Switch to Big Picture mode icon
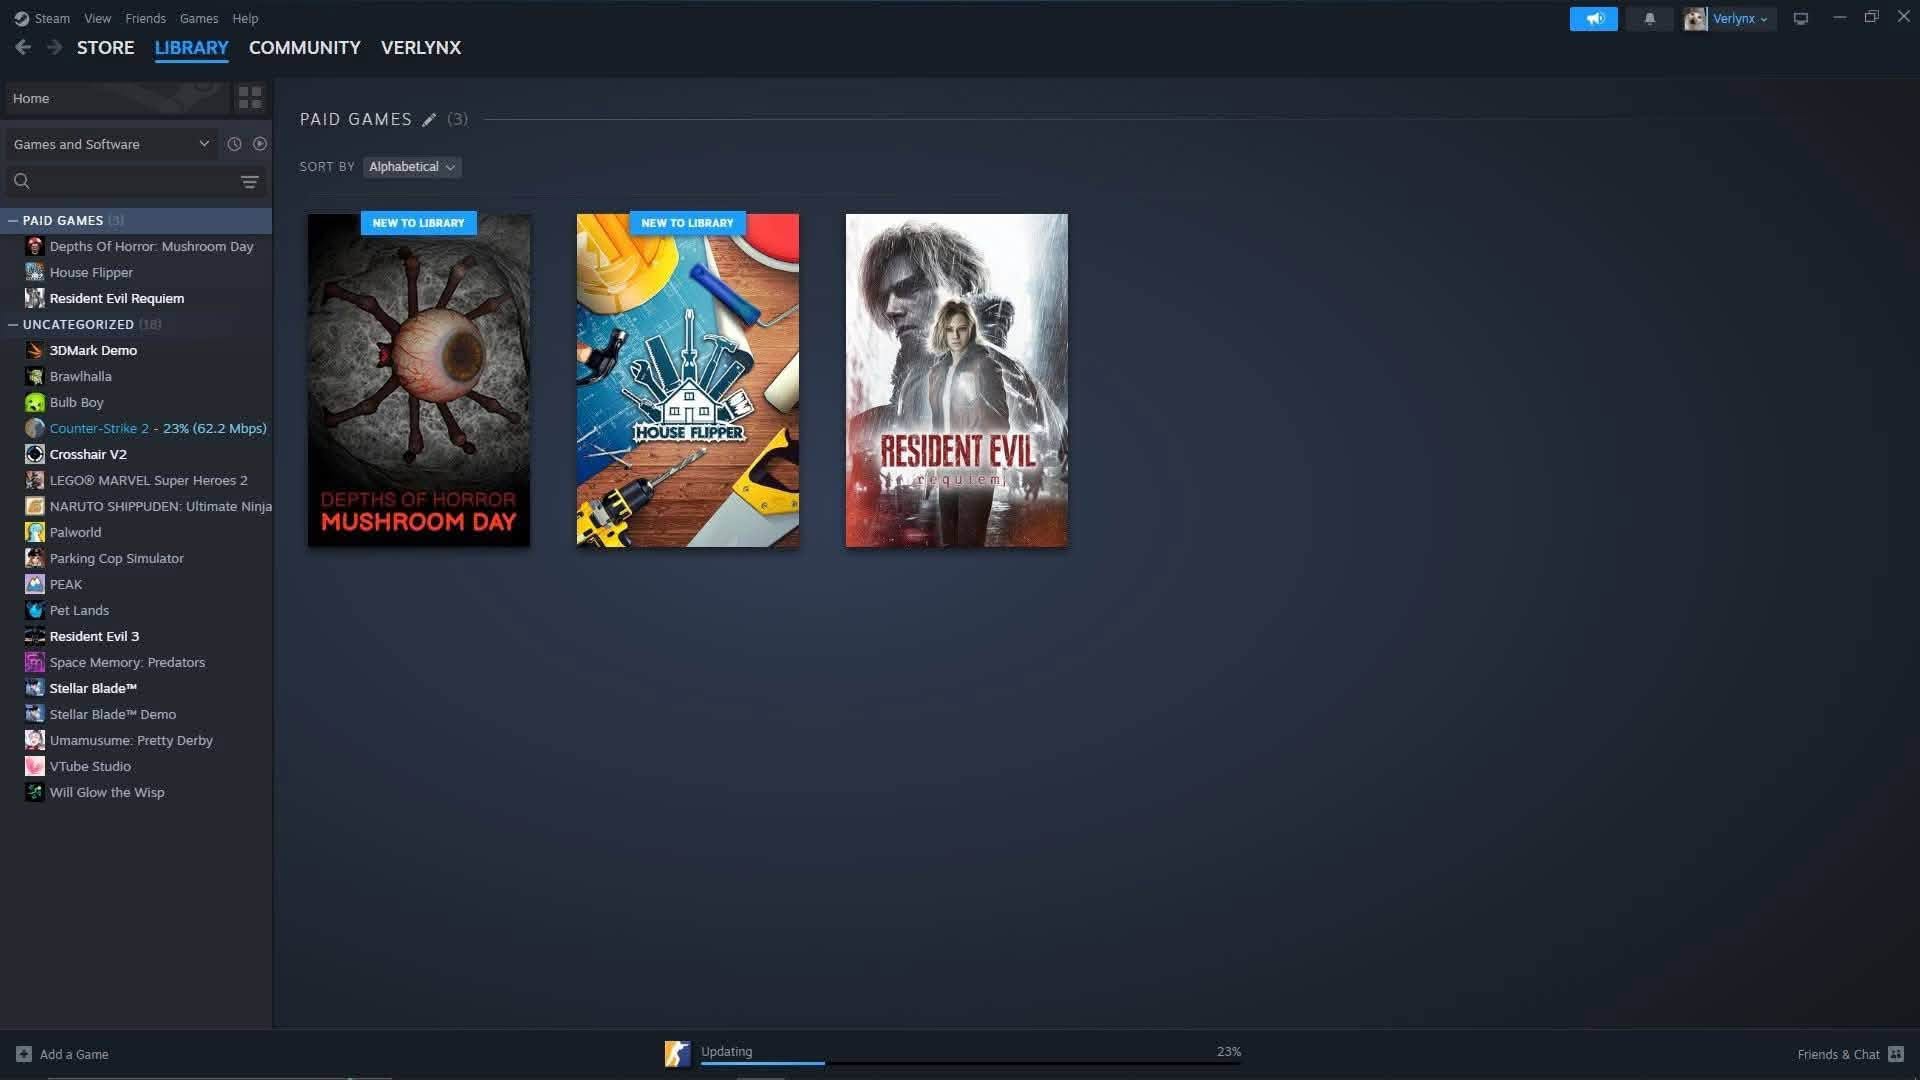Image resolution: width=1920 pixels, height=1080 pixels. pos(1801,18)
